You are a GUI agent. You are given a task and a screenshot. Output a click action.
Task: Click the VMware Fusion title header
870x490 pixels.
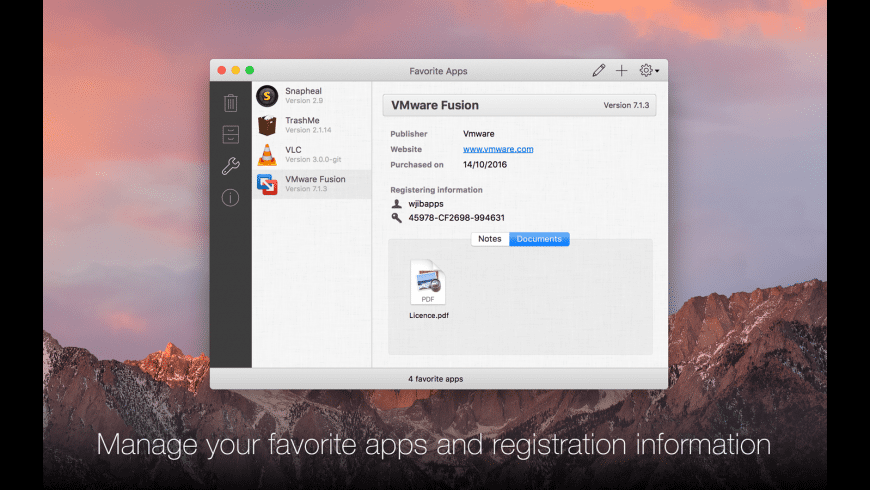(434, 105)
